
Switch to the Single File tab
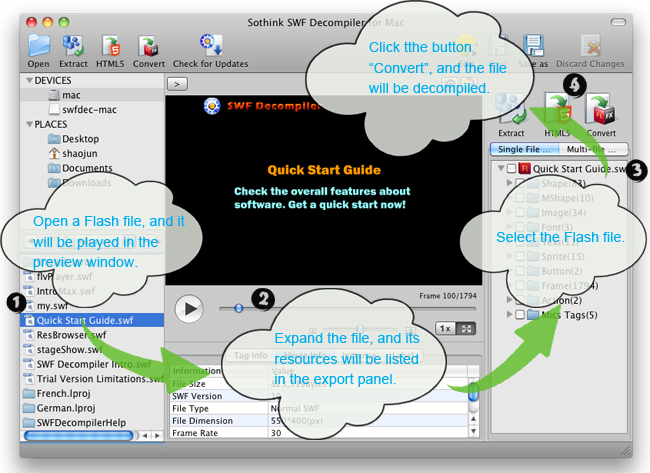[x=524, y=149]
